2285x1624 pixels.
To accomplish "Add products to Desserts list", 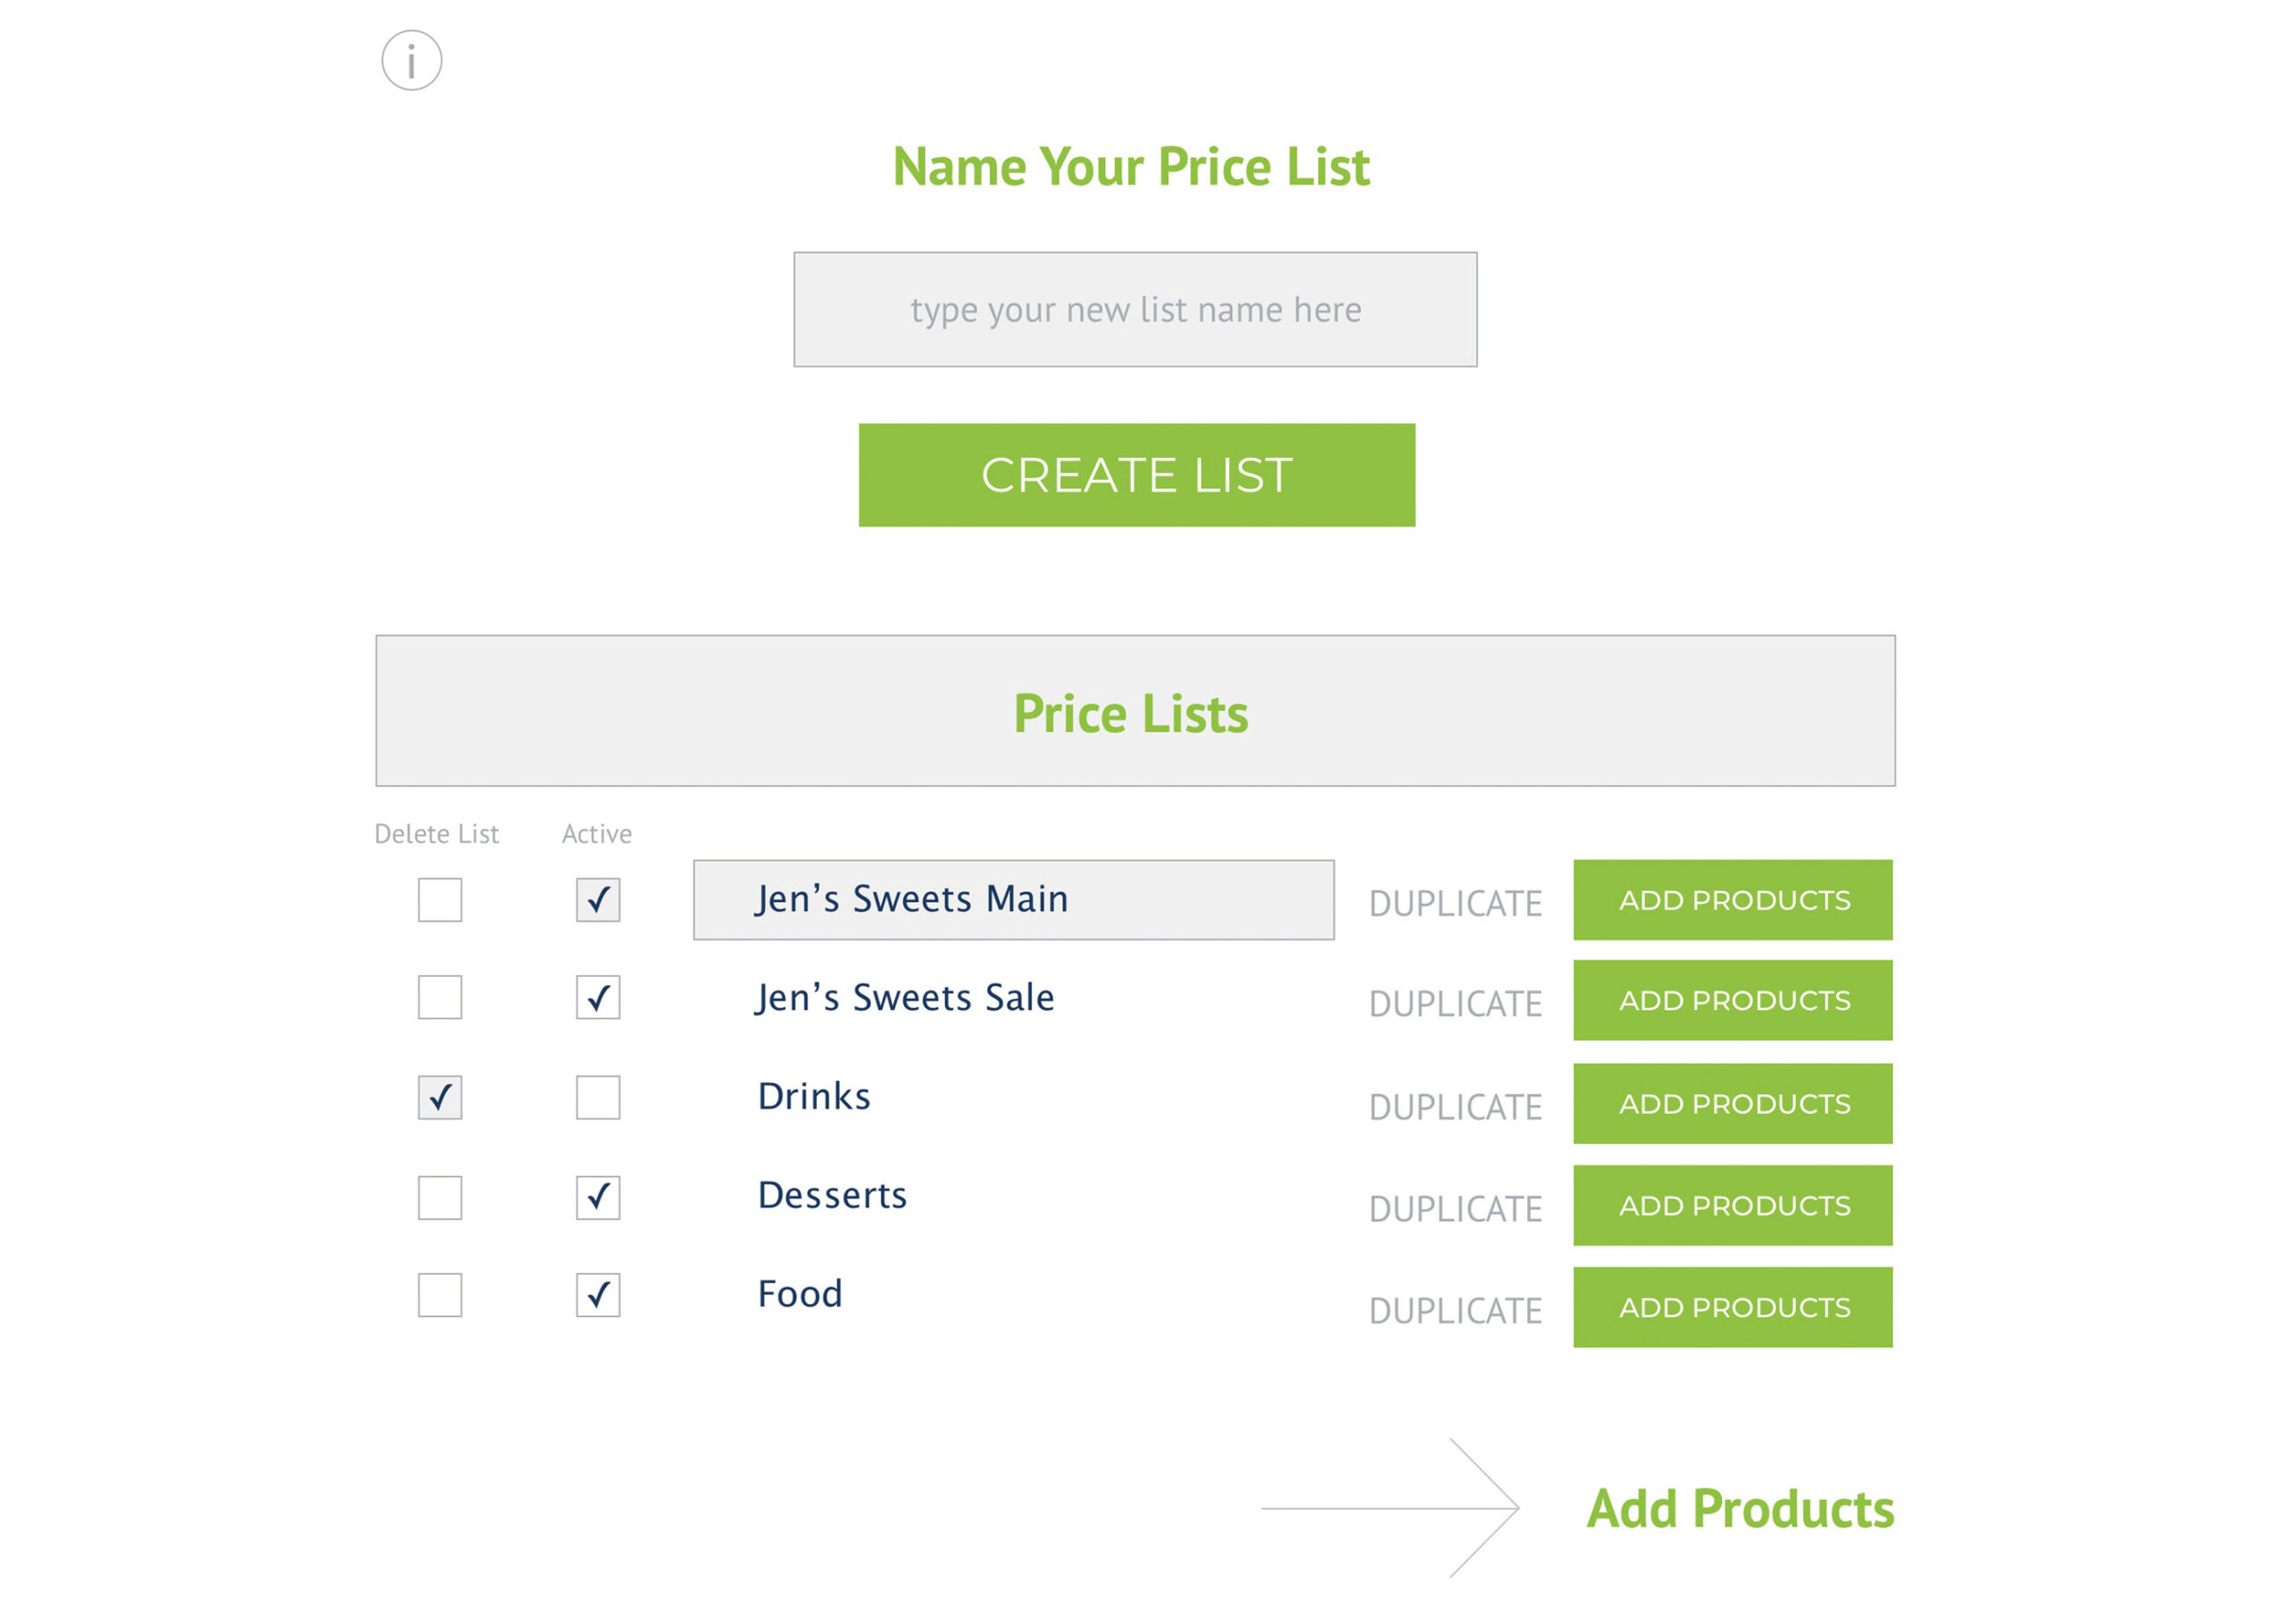I will click(x=1733, y=1206).
